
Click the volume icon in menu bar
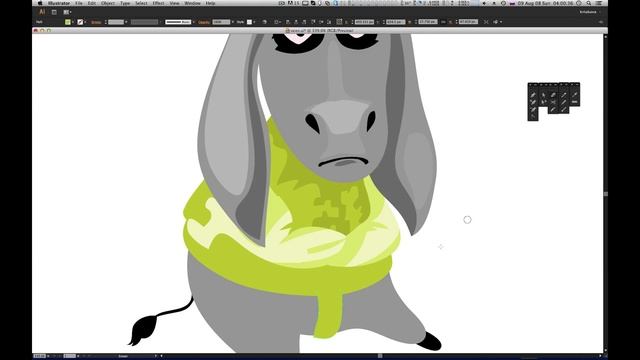[484, 3]
